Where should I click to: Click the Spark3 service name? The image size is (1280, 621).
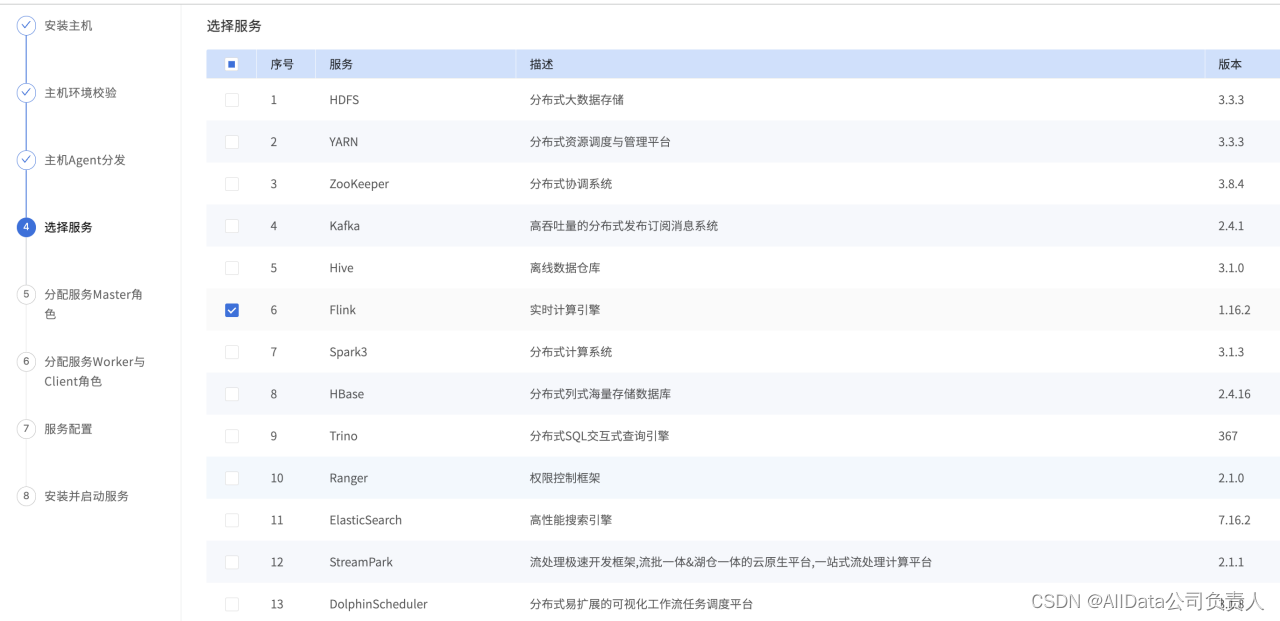[x=348, y=352]
